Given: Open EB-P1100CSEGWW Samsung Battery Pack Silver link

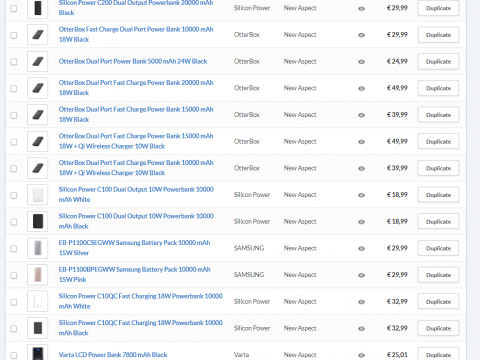Looking at the screenshot, I should [134, 248].
